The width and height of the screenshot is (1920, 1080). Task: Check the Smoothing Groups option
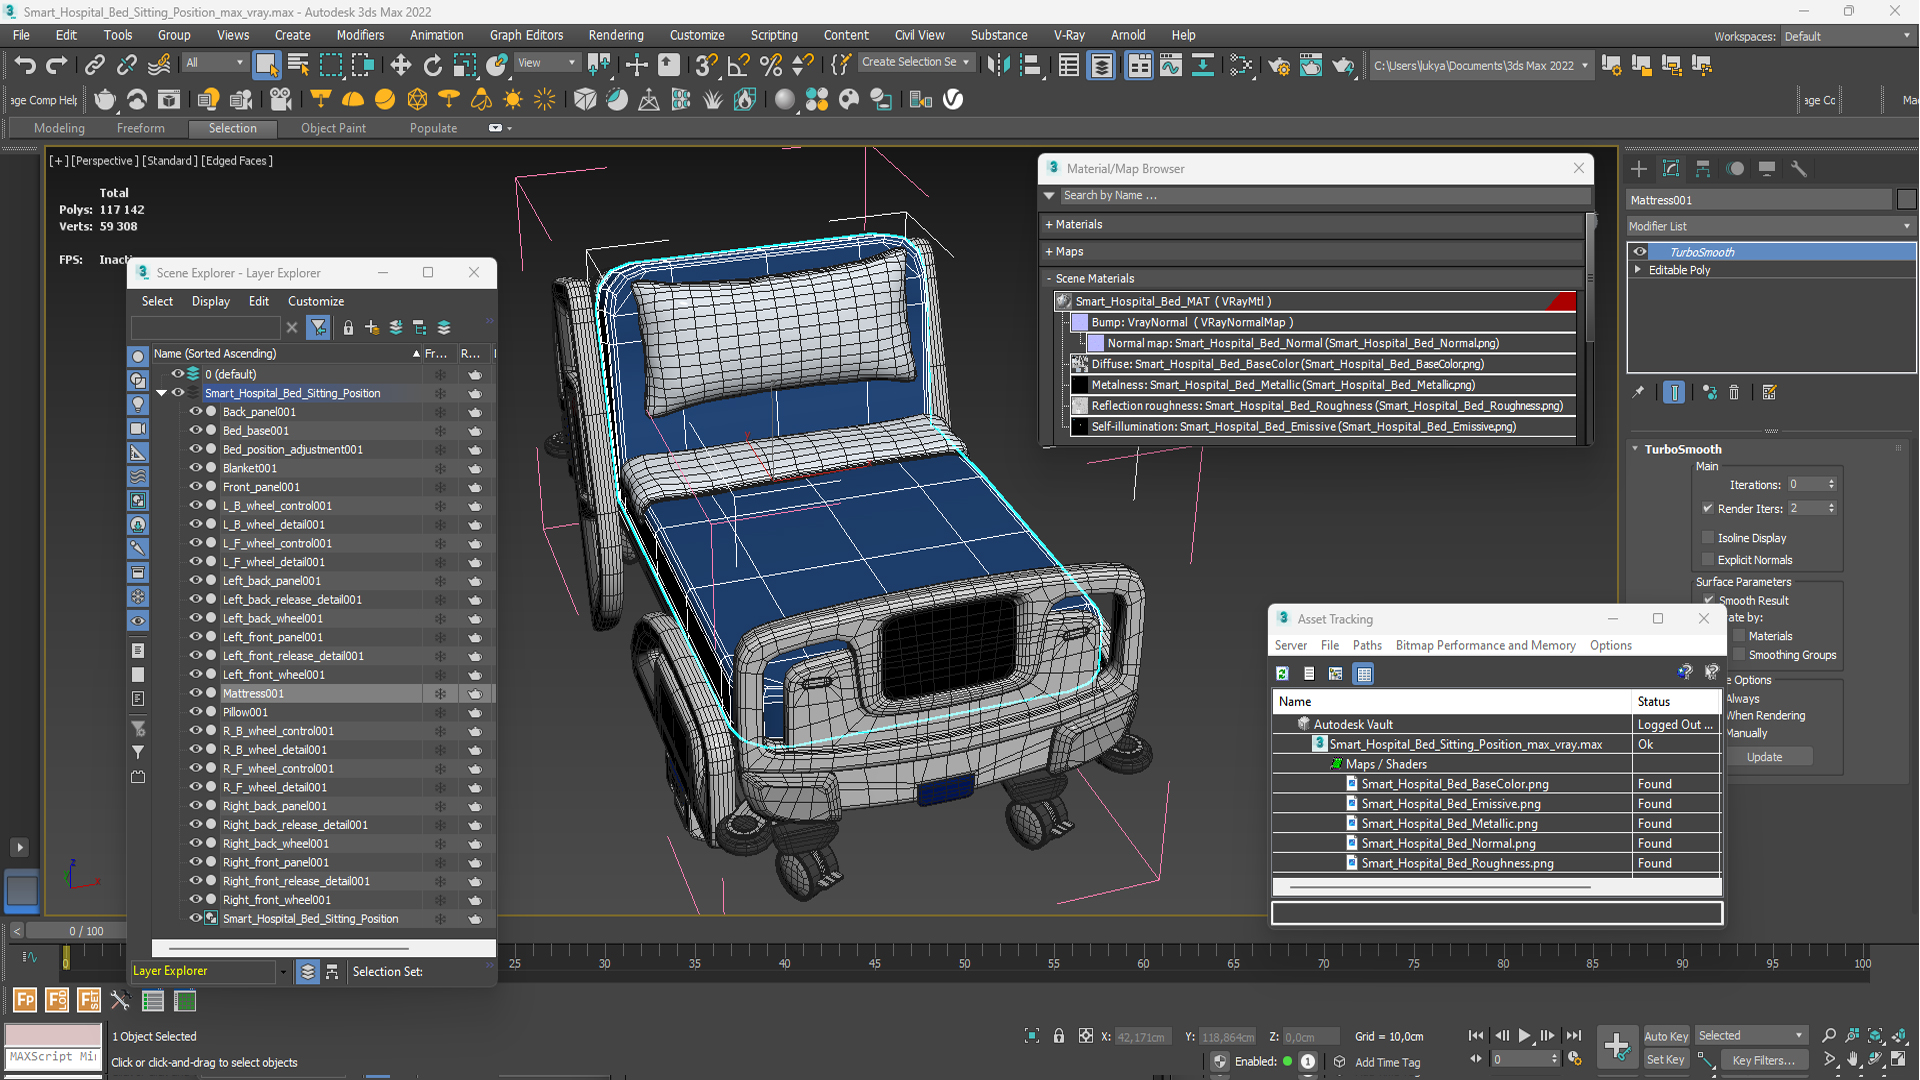point(1739,654)
